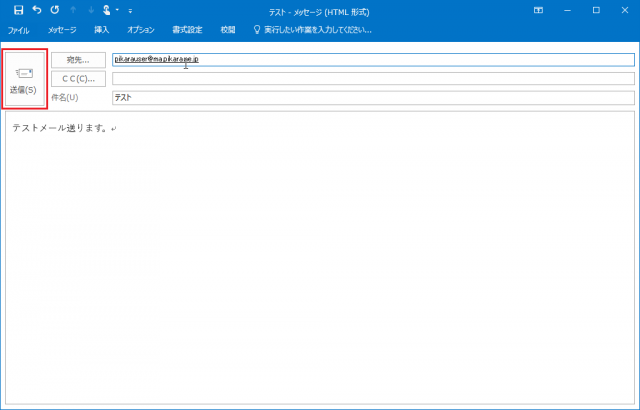Open the Ribbon Display Options icon
Viewport: 640px width, 410px height.
[539, 10]
